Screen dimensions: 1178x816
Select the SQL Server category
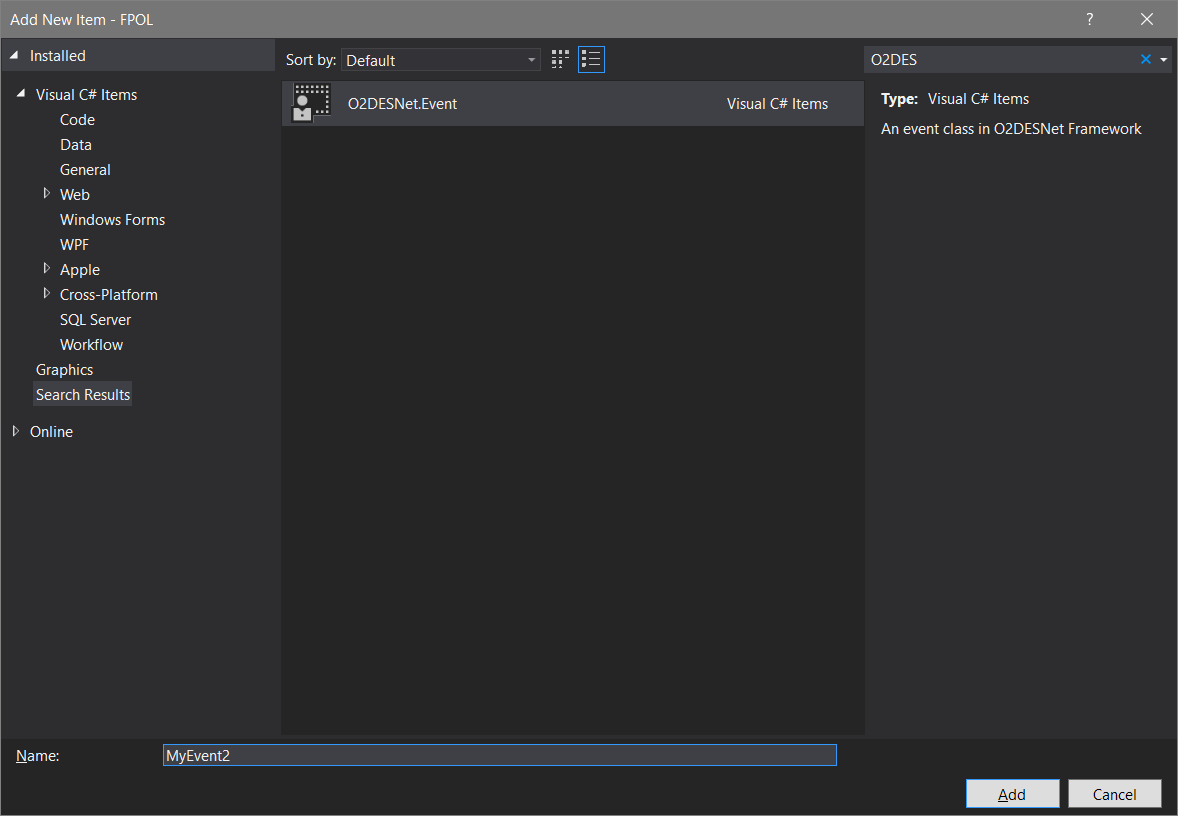pyautogui.click(x=95, y=319)
